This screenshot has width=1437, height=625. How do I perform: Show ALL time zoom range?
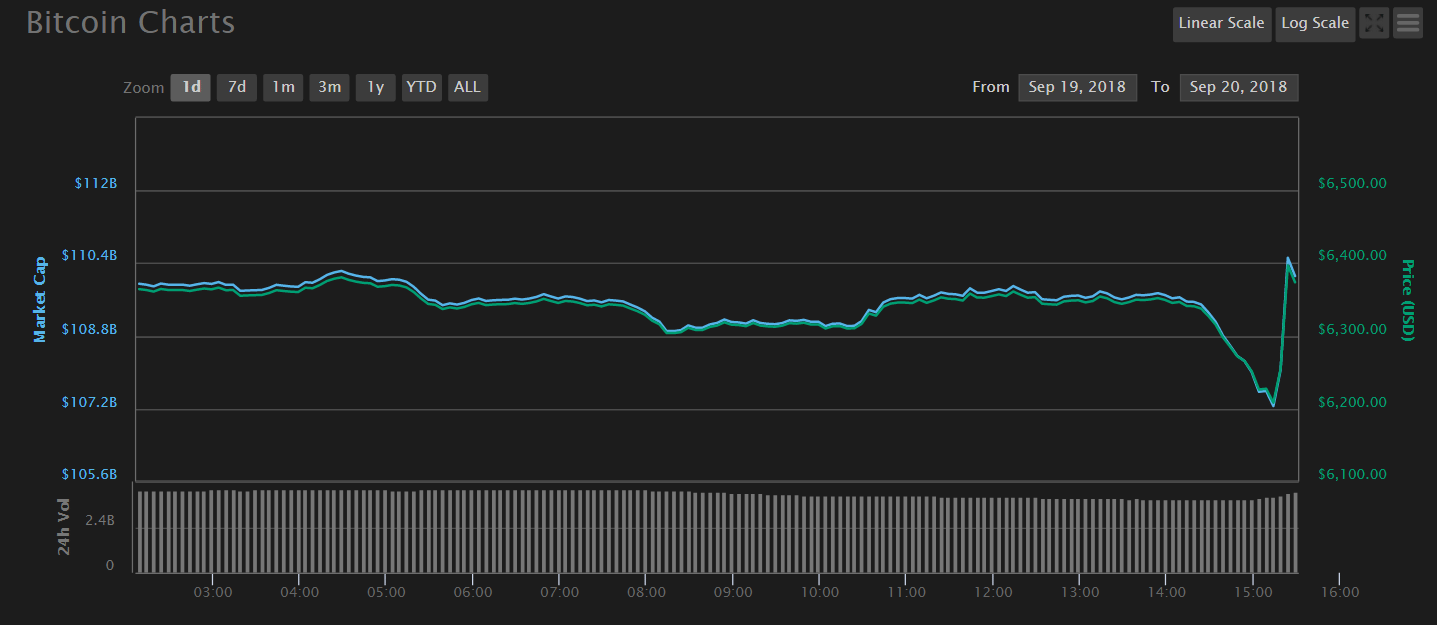[467, 87]
